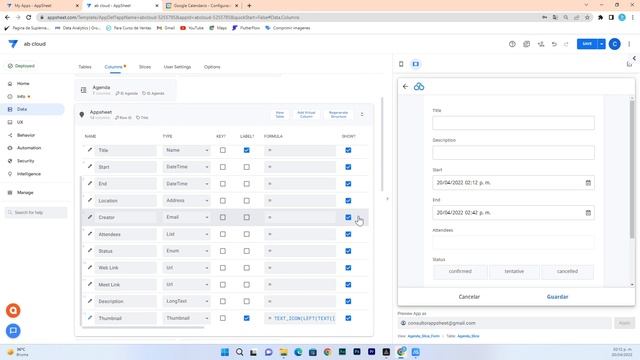The image size is (640, 360).
Task: Switch to the User Settings tab
Action: pyautogui.click(x=177, y=67)
